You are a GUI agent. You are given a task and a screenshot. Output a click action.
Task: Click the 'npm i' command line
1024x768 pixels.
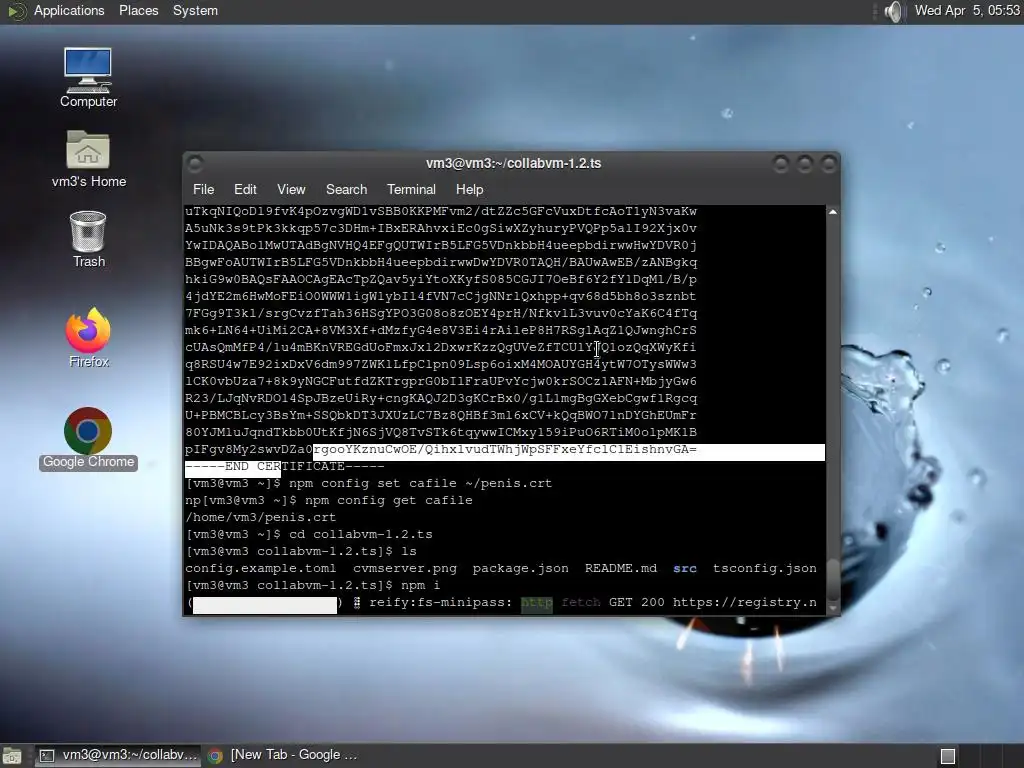(313, 585)
